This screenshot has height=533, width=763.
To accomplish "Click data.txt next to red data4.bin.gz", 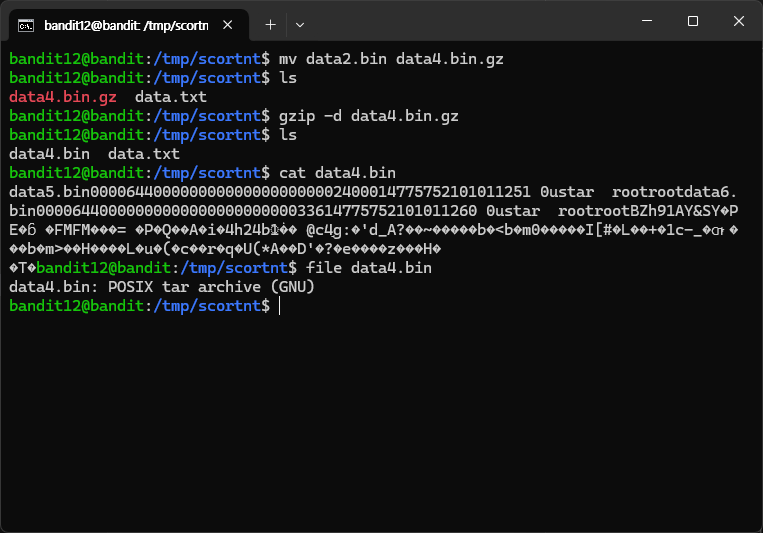I will 171,97.
